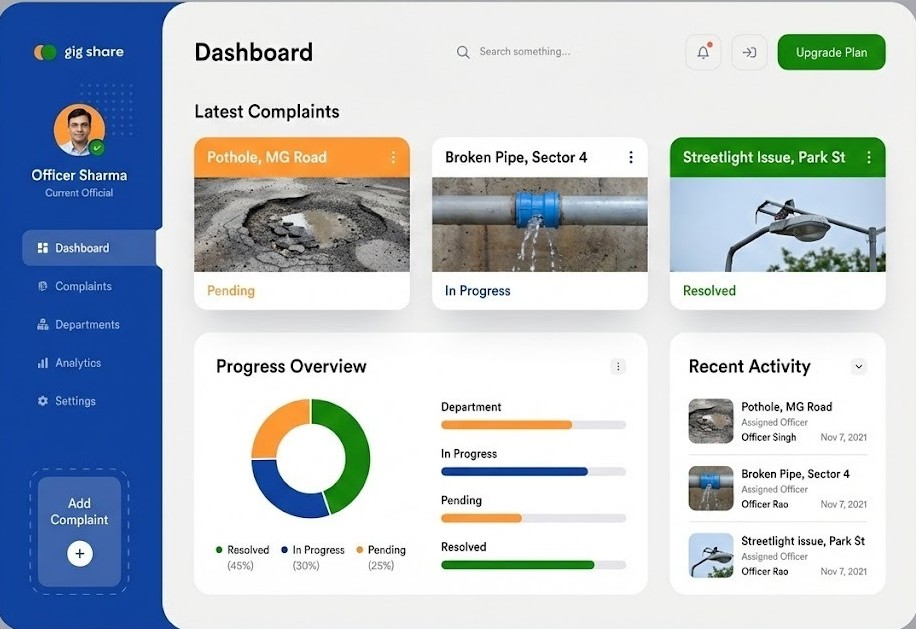
Task: Click Officer Sharma's profile avatar
Action: point(79,130)
